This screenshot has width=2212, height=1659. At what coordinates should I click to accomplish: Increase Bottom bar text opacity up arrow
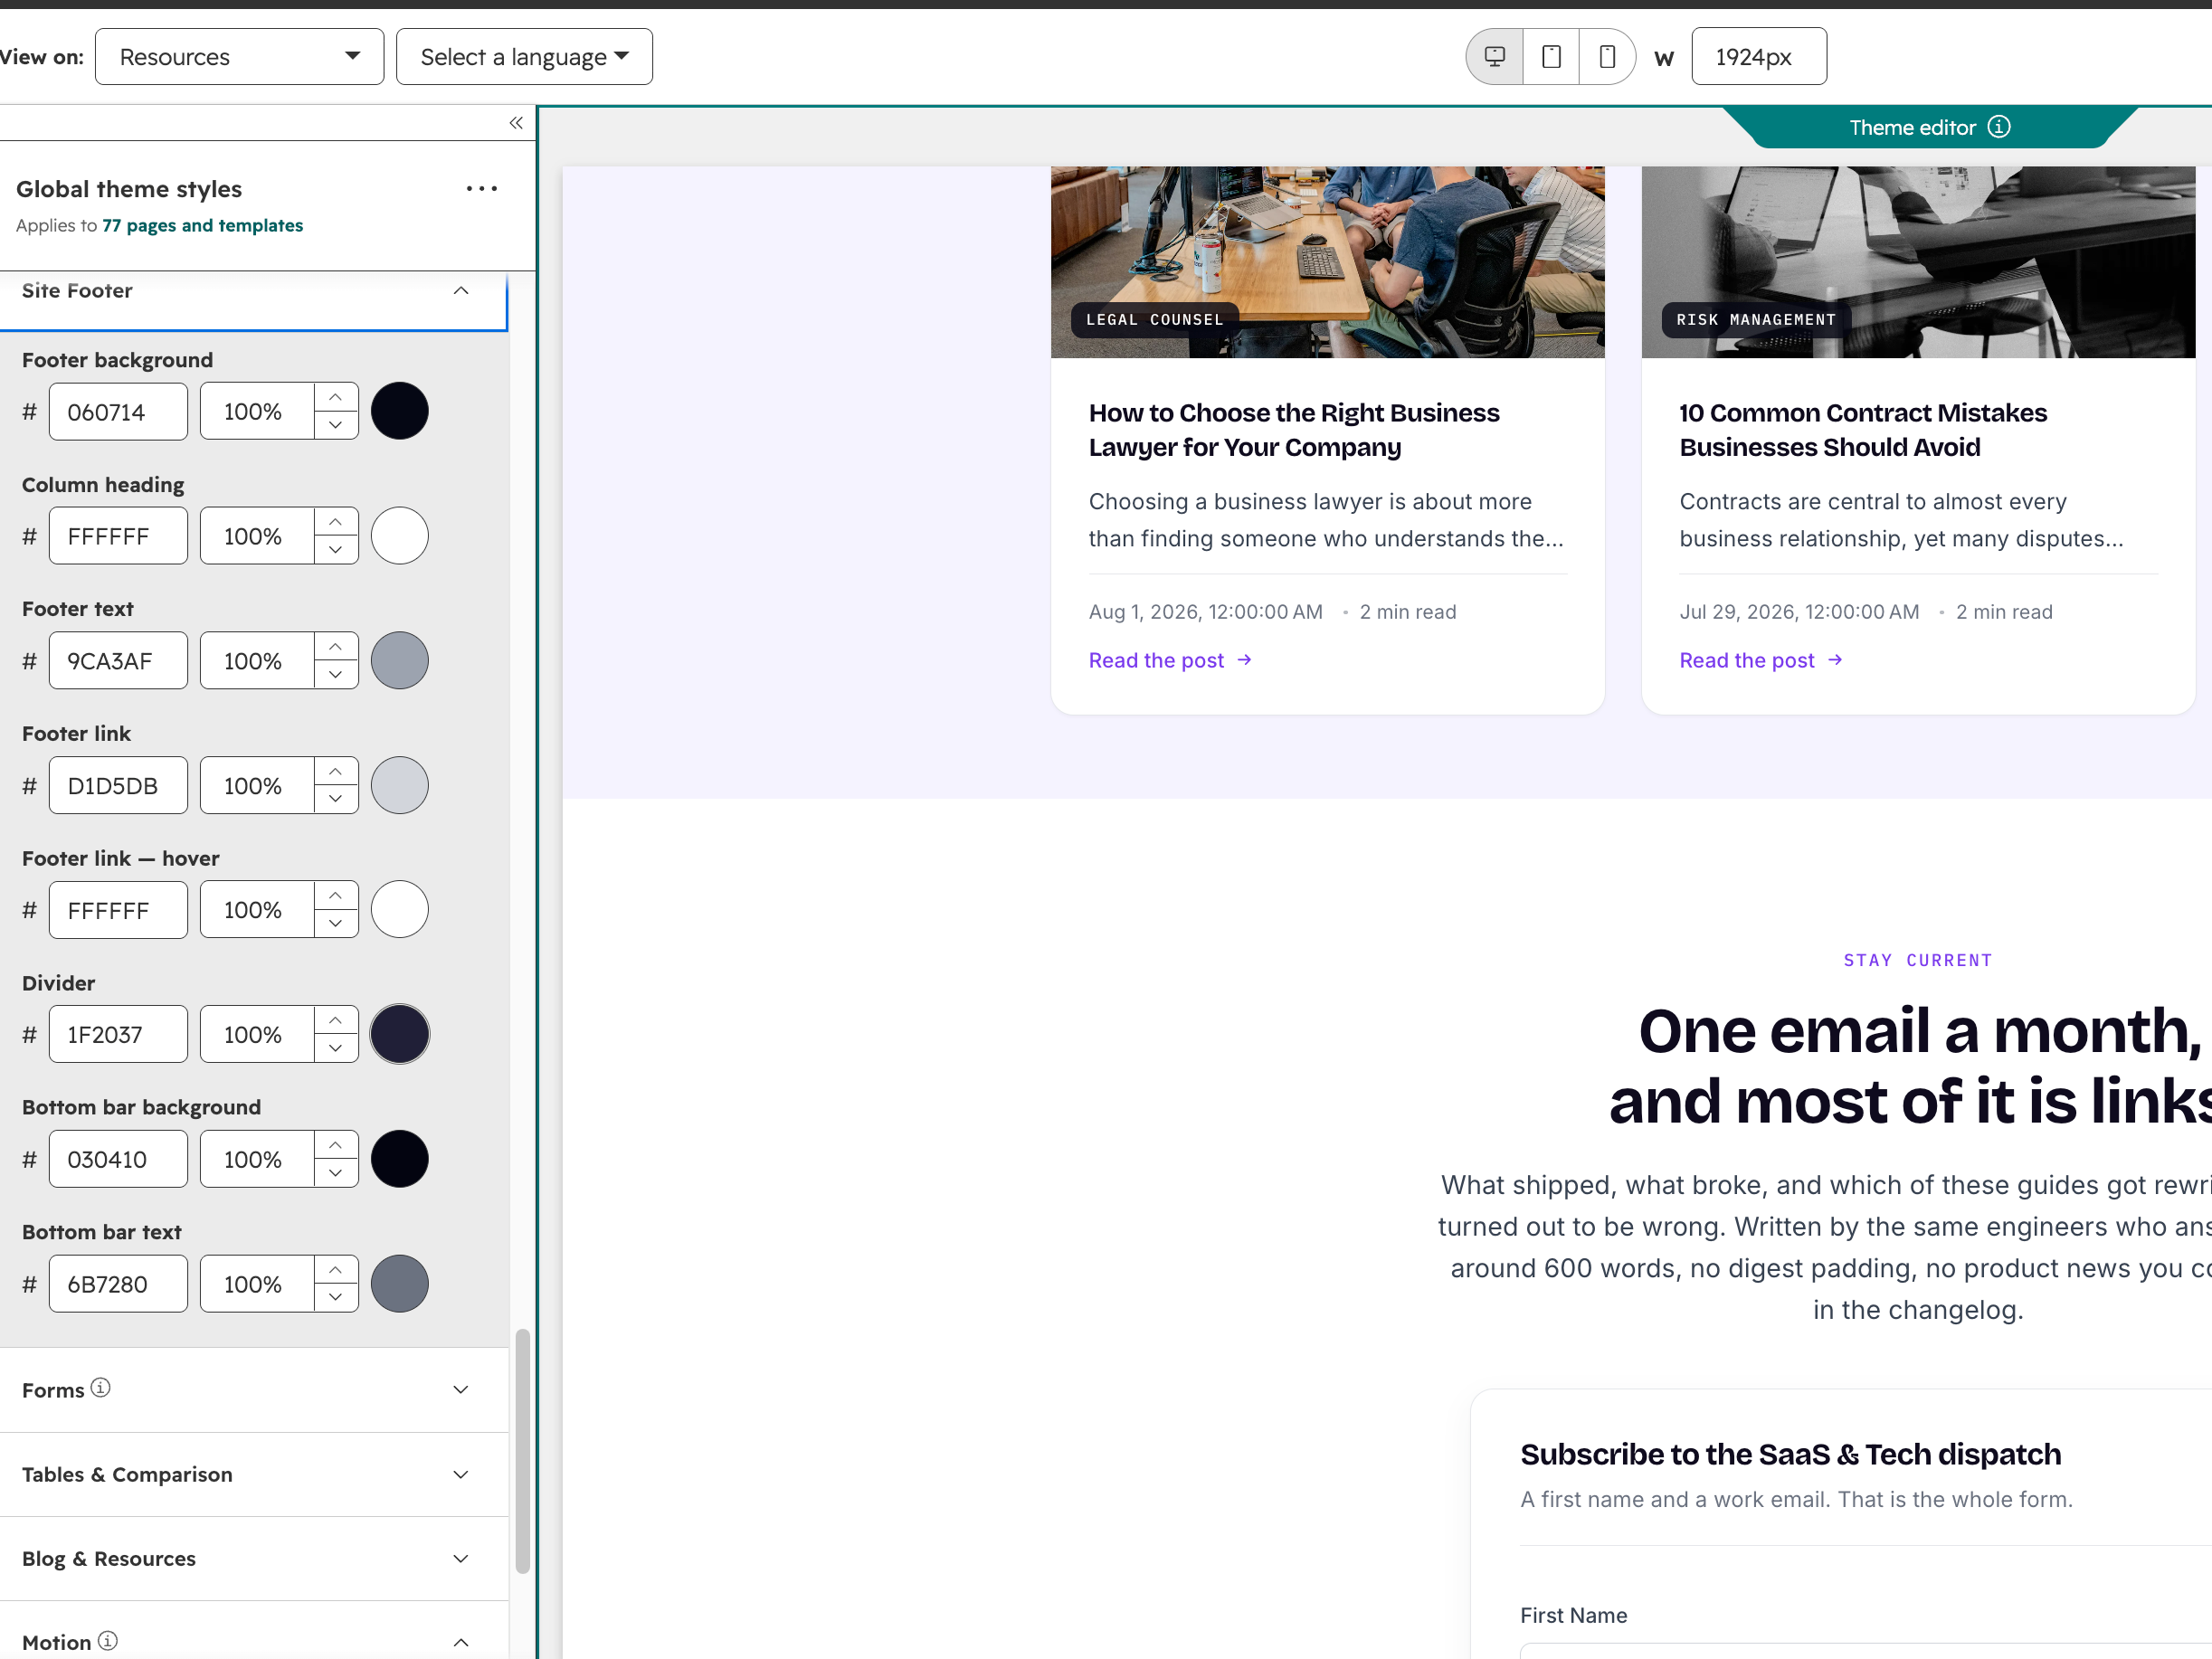coord(336,1270)
